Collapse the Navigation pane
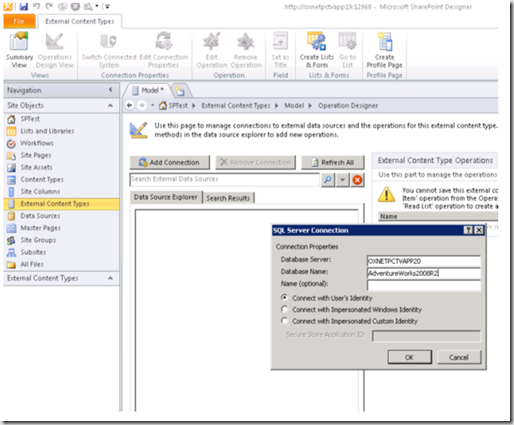The width and height of the screenshot is (514, 425). (x=111, y=90)
